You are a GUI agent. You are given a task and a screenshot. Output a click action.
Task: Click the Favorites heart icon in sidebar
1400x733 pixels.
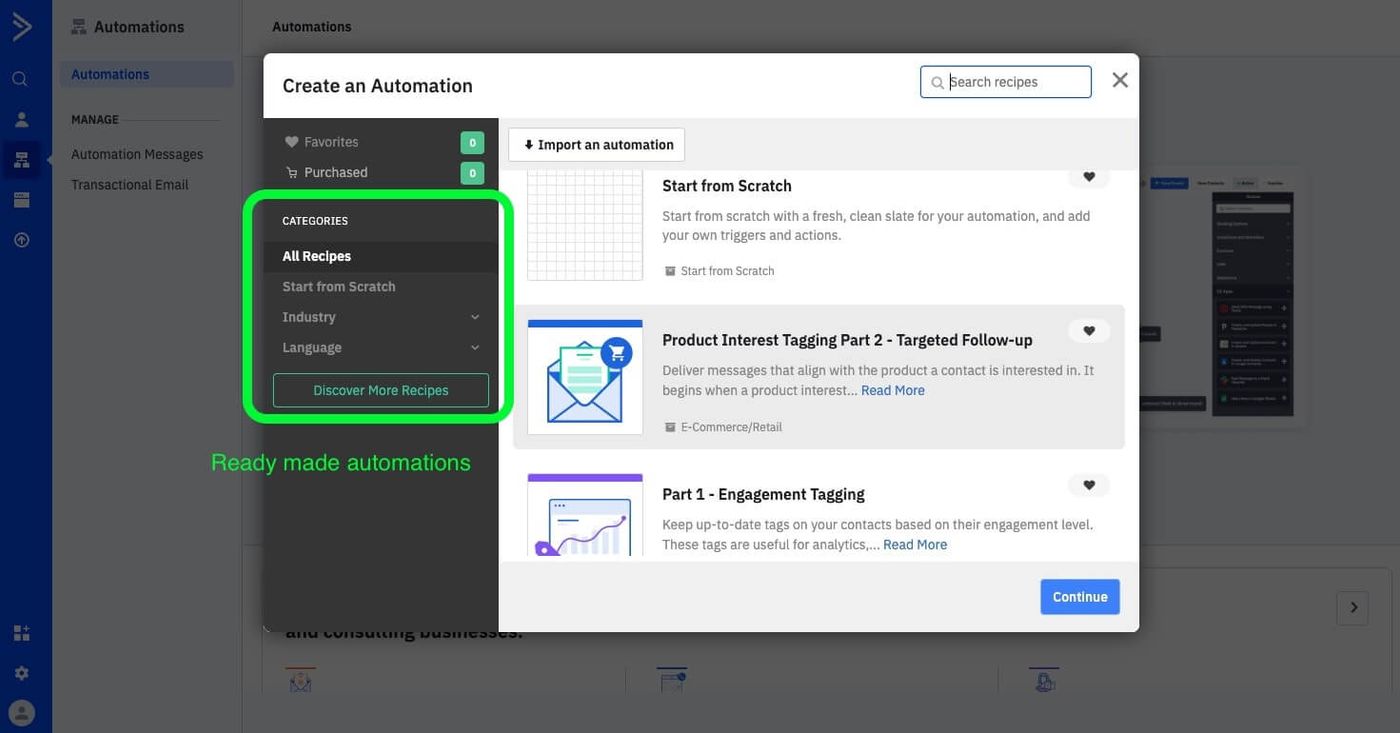click(292, 142)
